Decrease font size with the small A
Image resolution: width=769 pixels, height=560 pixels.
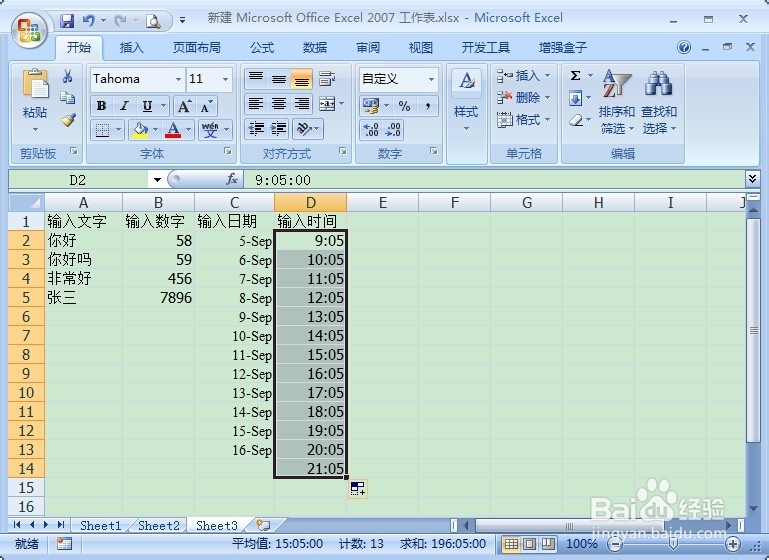tap(206, 106)
